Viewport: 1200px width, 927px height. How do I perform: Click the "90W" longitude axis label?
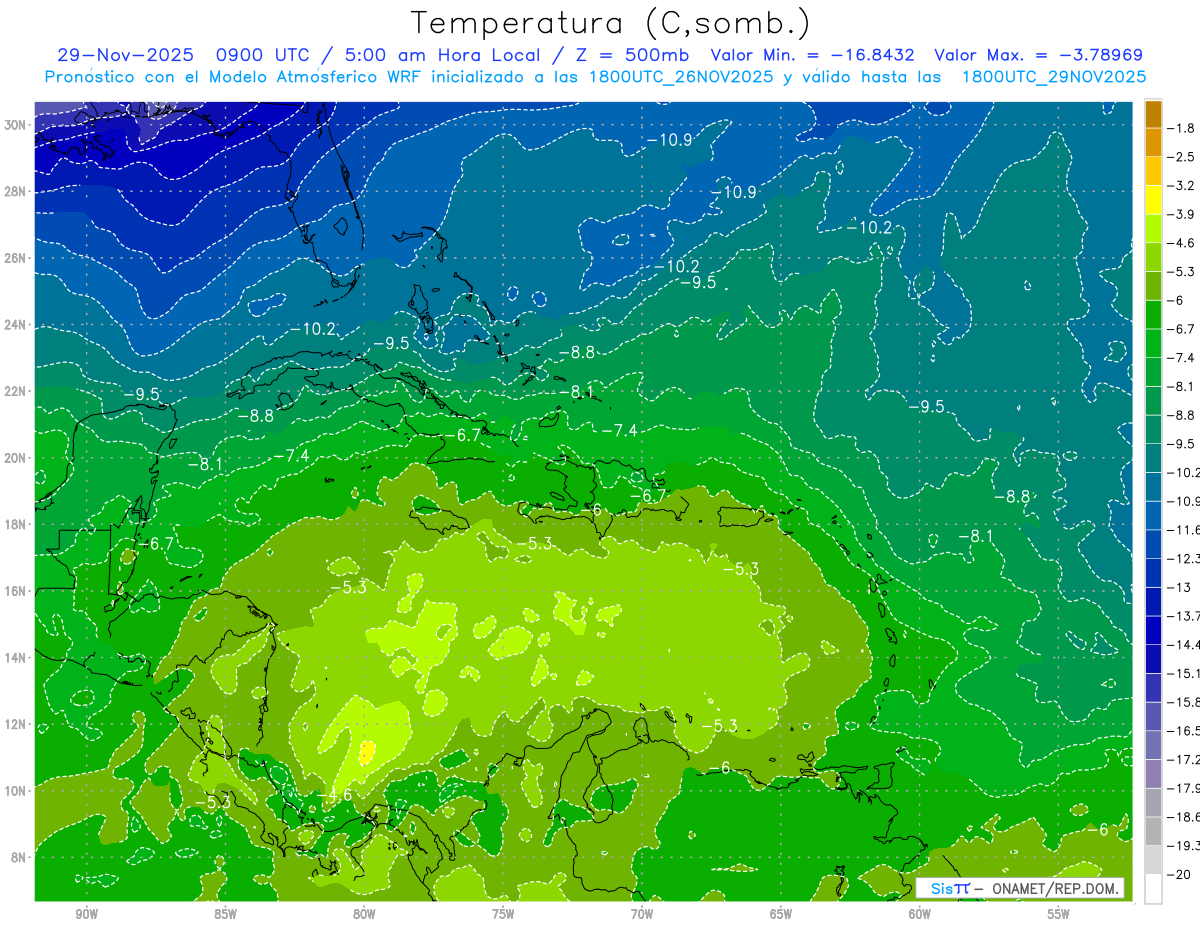[x=86, y=915]
